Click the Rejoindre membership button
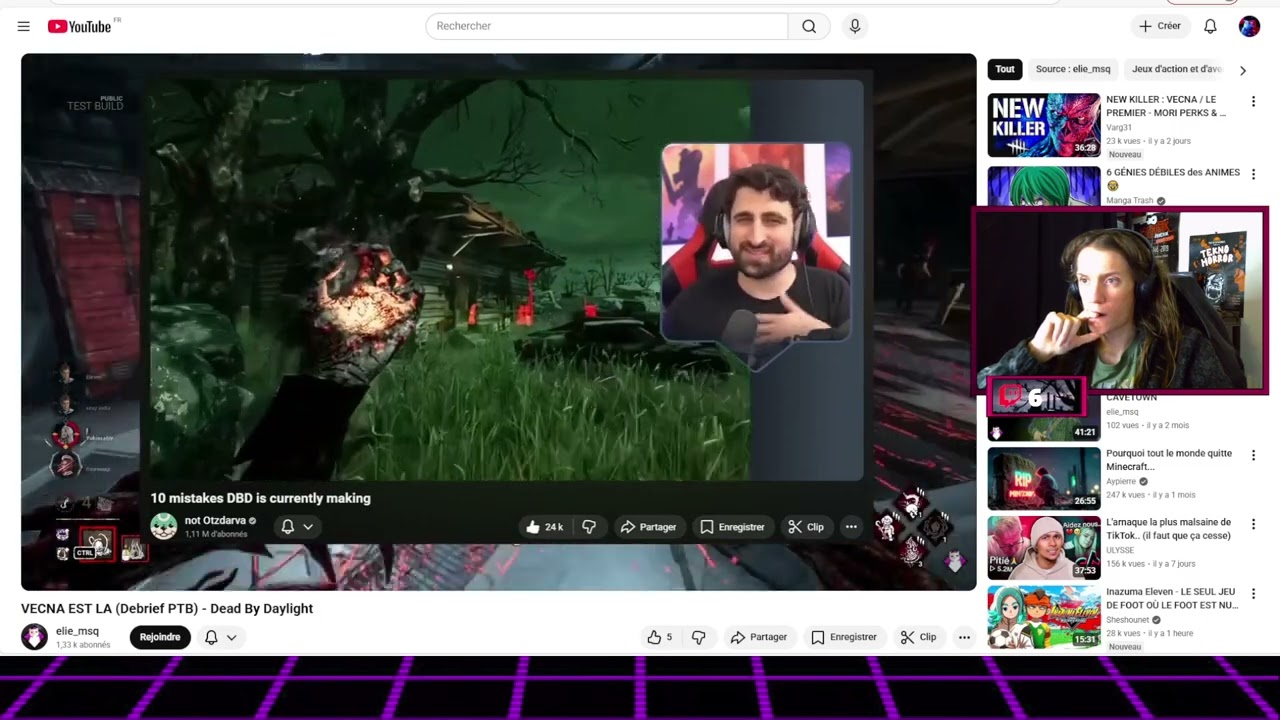 (160, 637)
